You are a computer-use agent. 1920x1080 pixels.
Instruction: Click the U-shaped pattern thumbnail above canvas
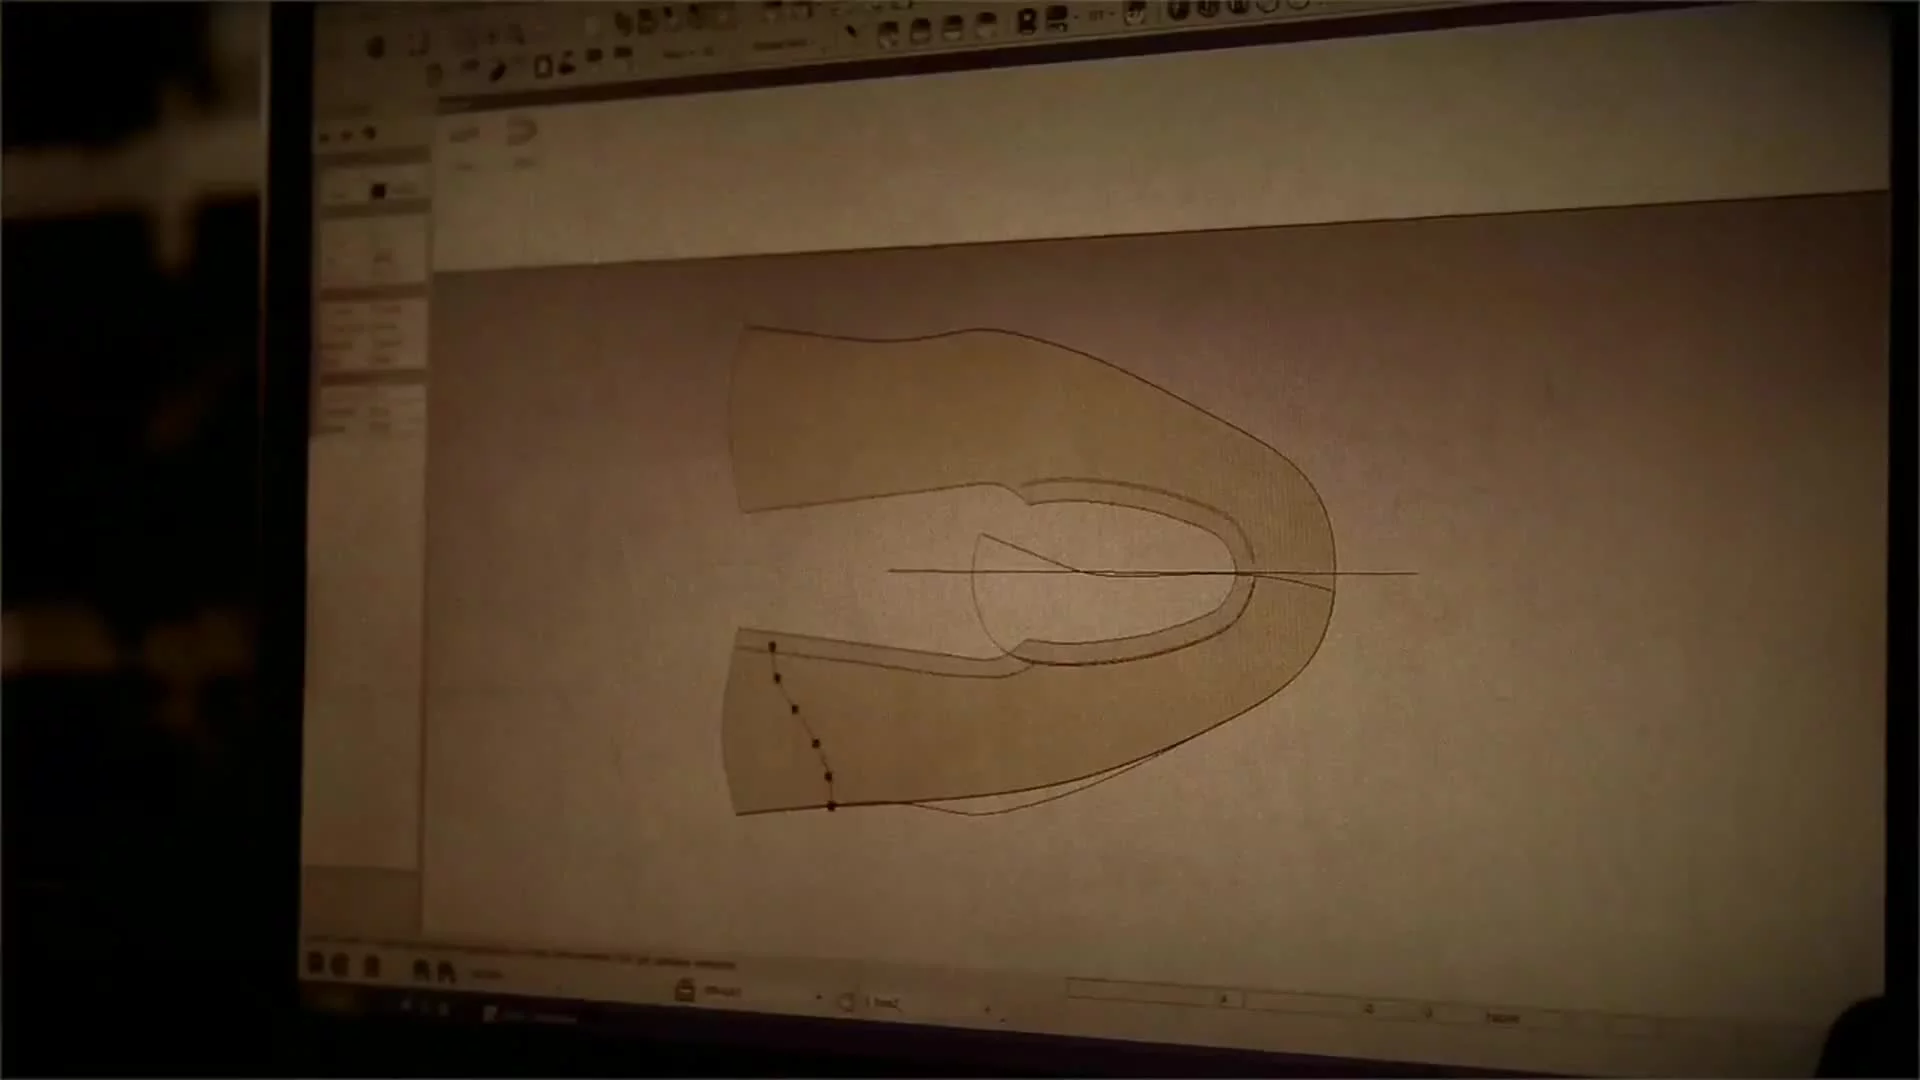[x=521, y=131]
